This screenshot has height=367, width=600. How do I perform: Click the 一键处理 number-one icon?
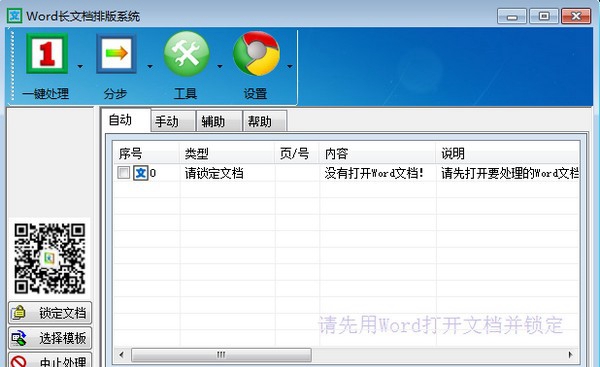[x=47, y=53]
